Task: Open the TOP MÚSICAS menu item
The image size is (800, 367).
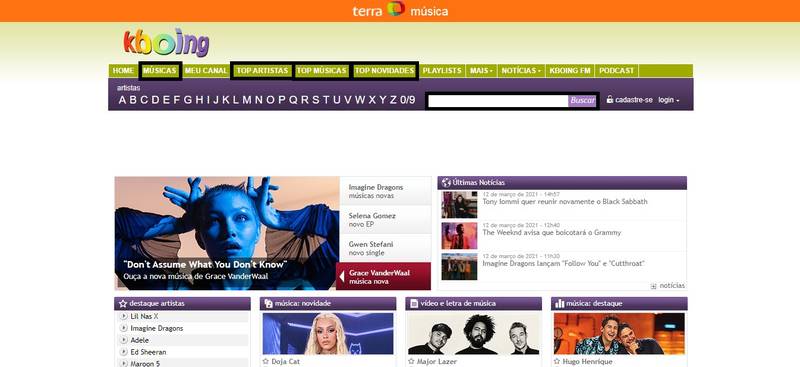Action: (x=321, y=70)
